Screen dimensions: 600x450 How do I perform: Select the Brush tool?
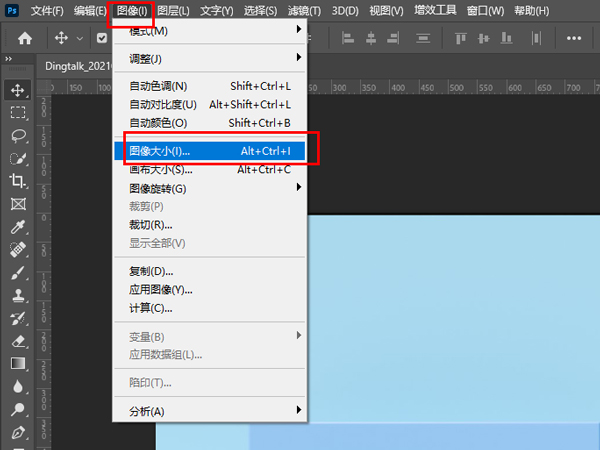(17, 272)
